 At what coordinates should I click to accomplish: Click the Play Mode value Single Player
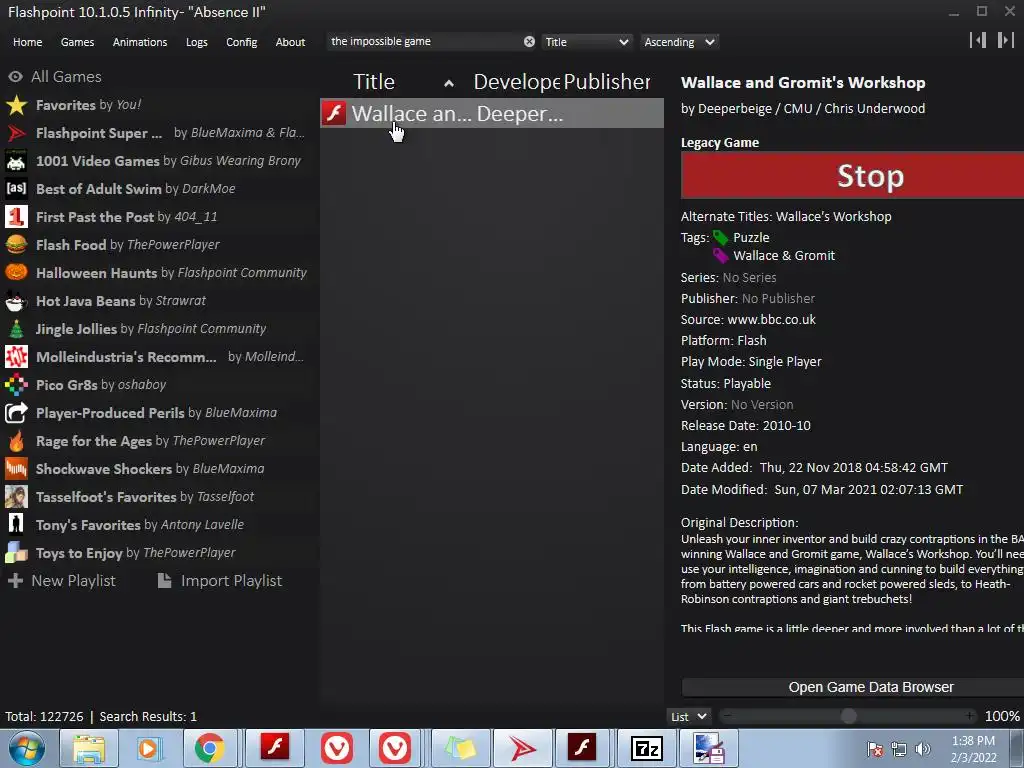[785, 362]
